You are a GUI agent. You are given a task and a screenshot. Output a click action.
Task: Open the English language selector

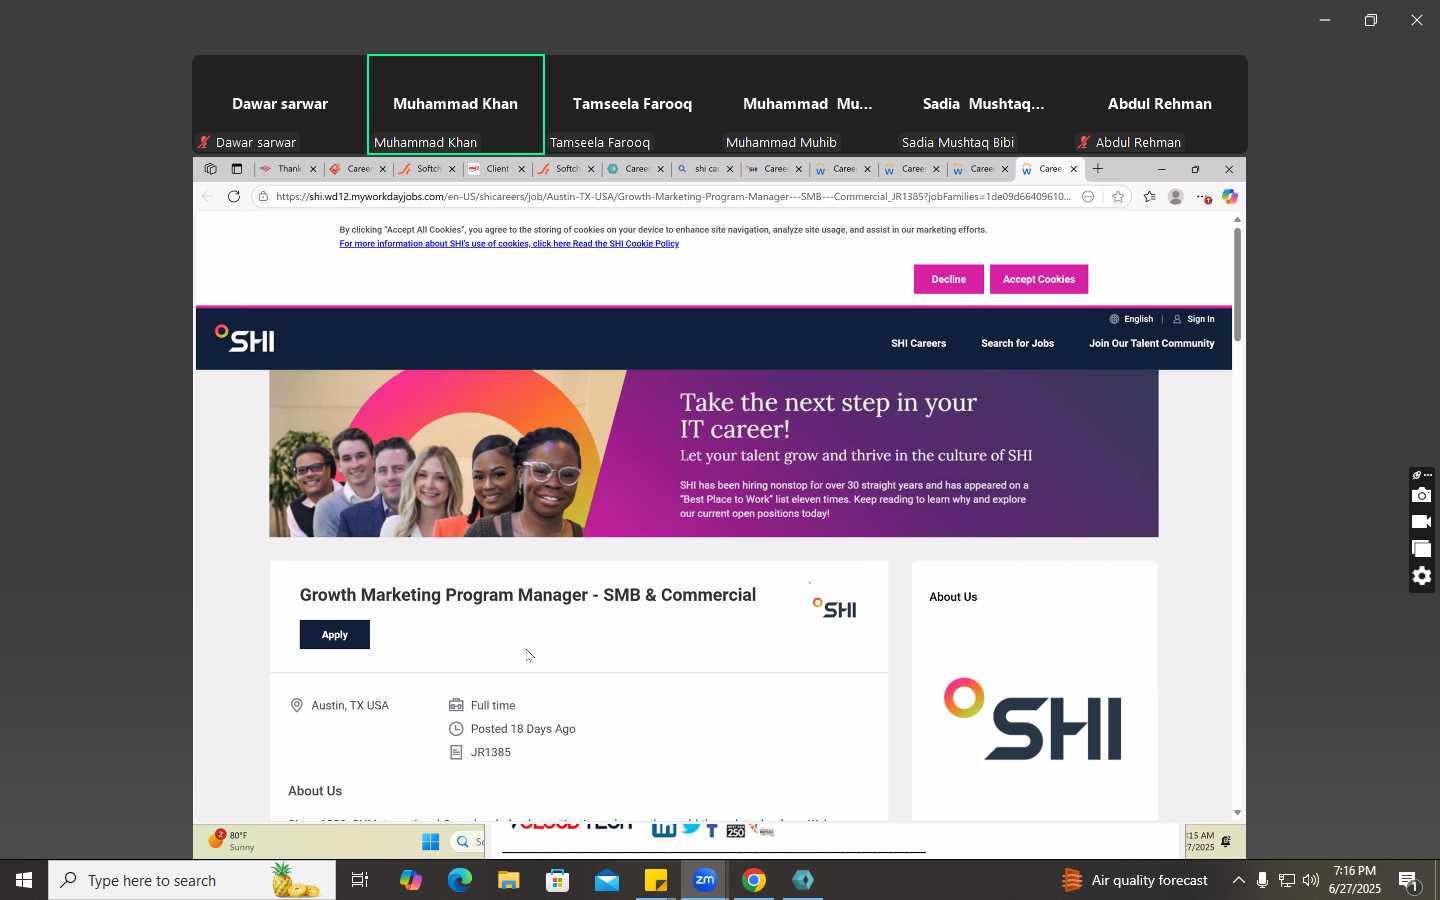tap(1131, 319)
